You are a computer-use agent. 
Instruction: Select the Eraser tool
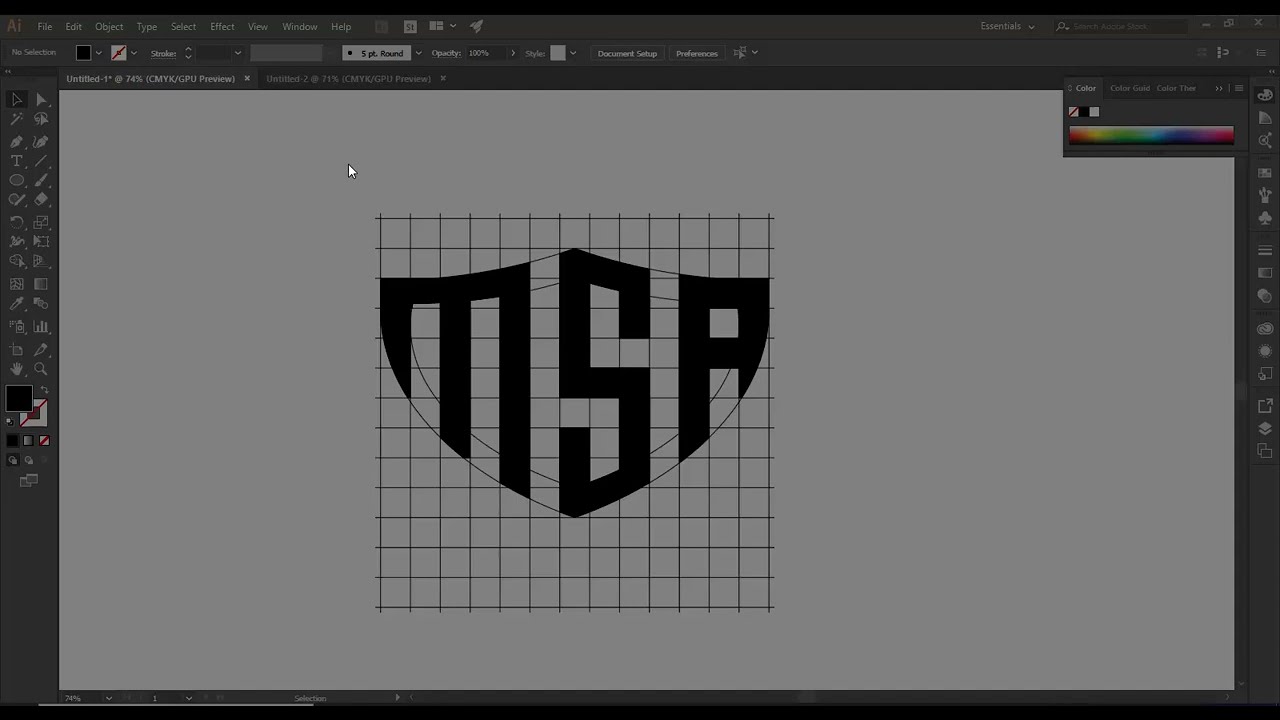tap(41, 200)
